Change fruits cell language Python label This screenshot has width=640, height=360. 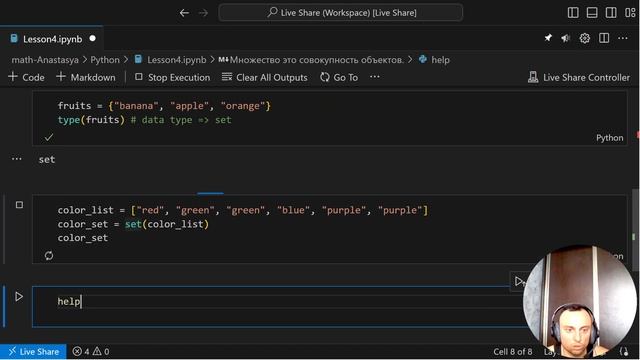[609, 138]
